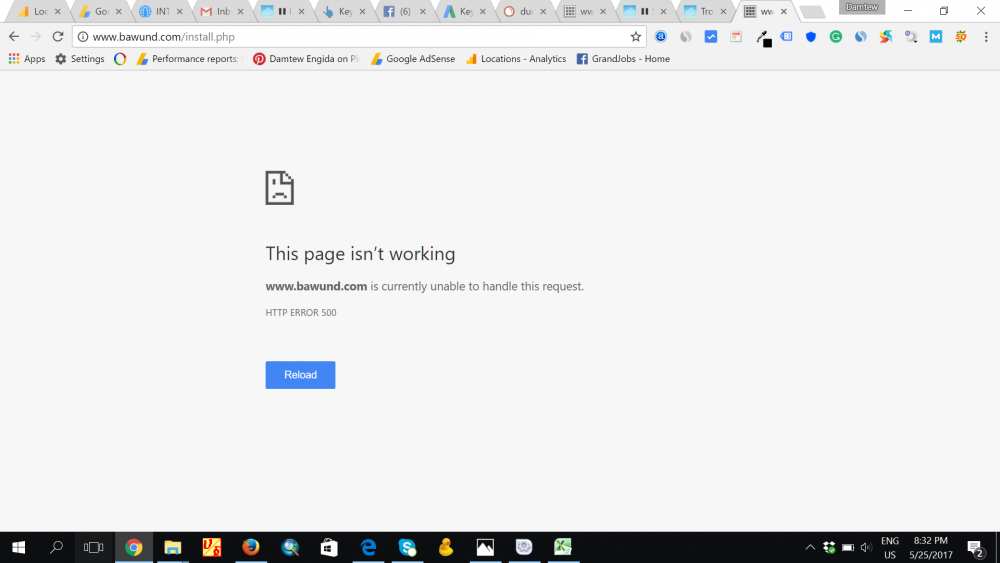This screenshot has width=1000, height=563.
Task: Click the Reload button on error page
Action: coord(300,375)
